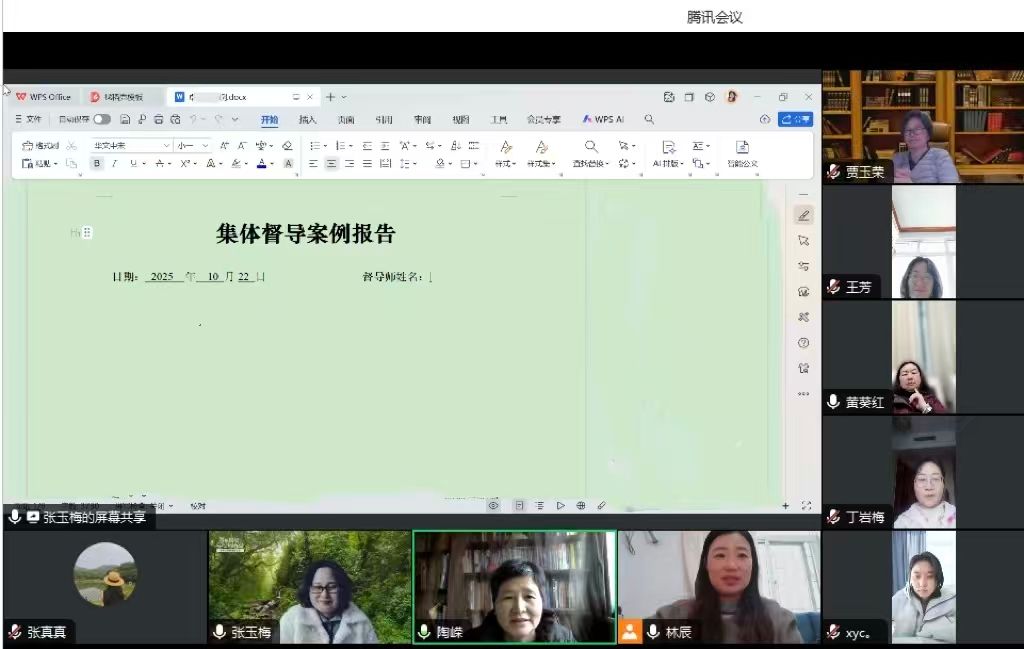The image size is (1024, 649).
Task: Expand the font color dropdown arrow
Action: 272,164
